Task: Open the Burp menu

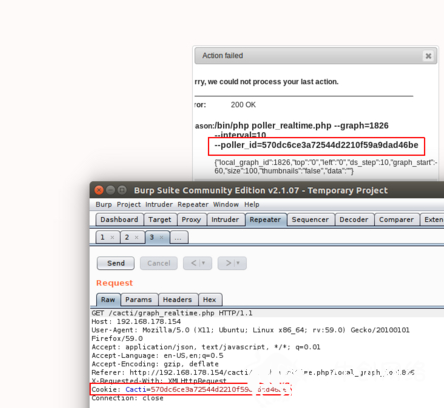Action: coord(104,204)
